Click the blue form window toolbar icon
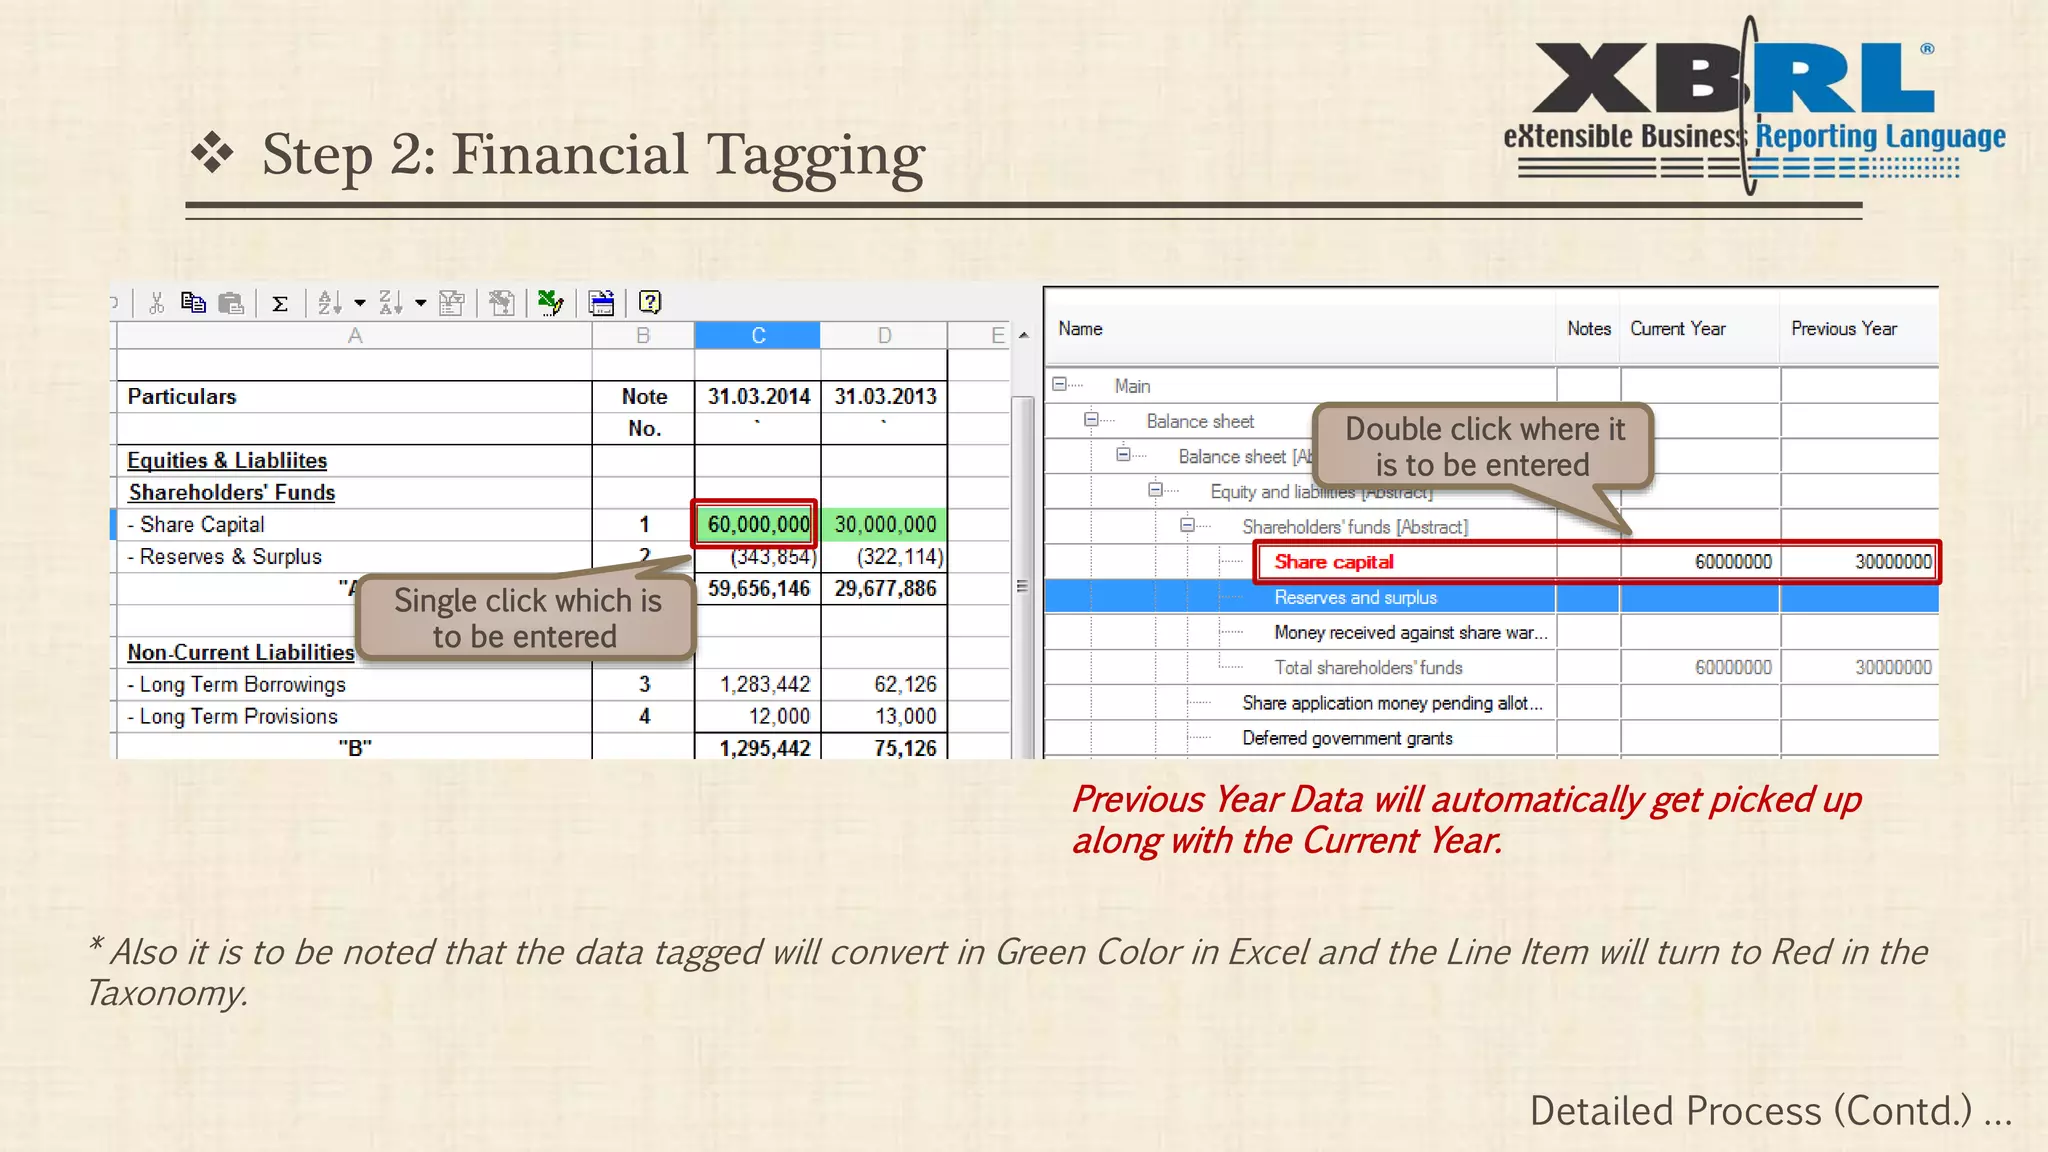The image size is (2048, 1152). 602,303
